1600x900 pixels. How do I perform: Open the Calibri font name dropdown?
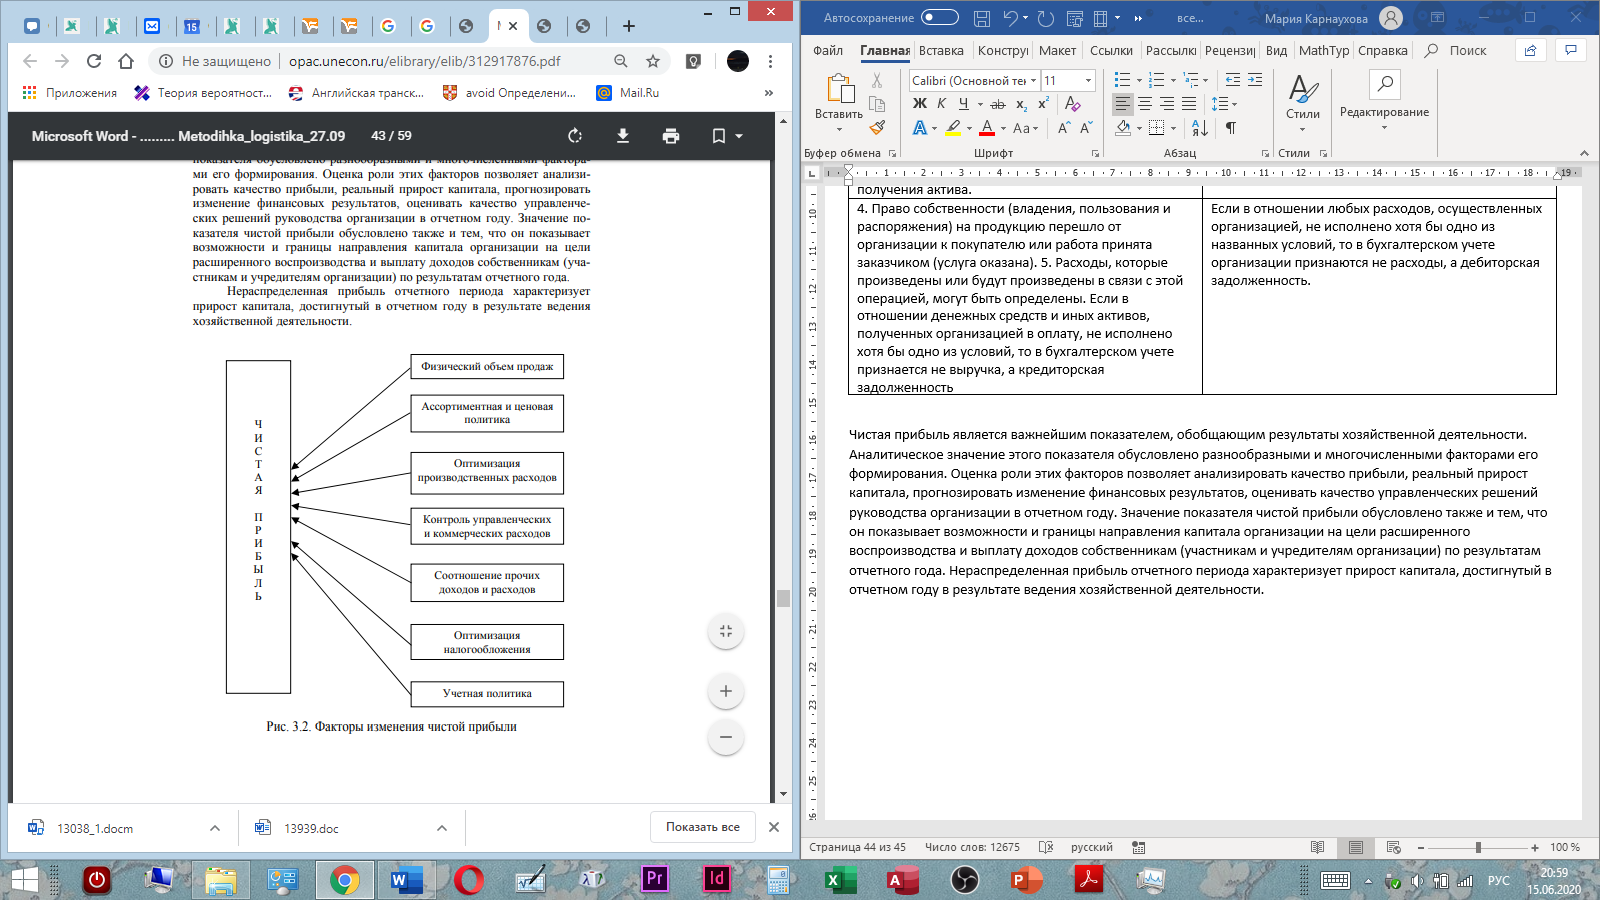pyautogui.click(x=1032, y=81)
